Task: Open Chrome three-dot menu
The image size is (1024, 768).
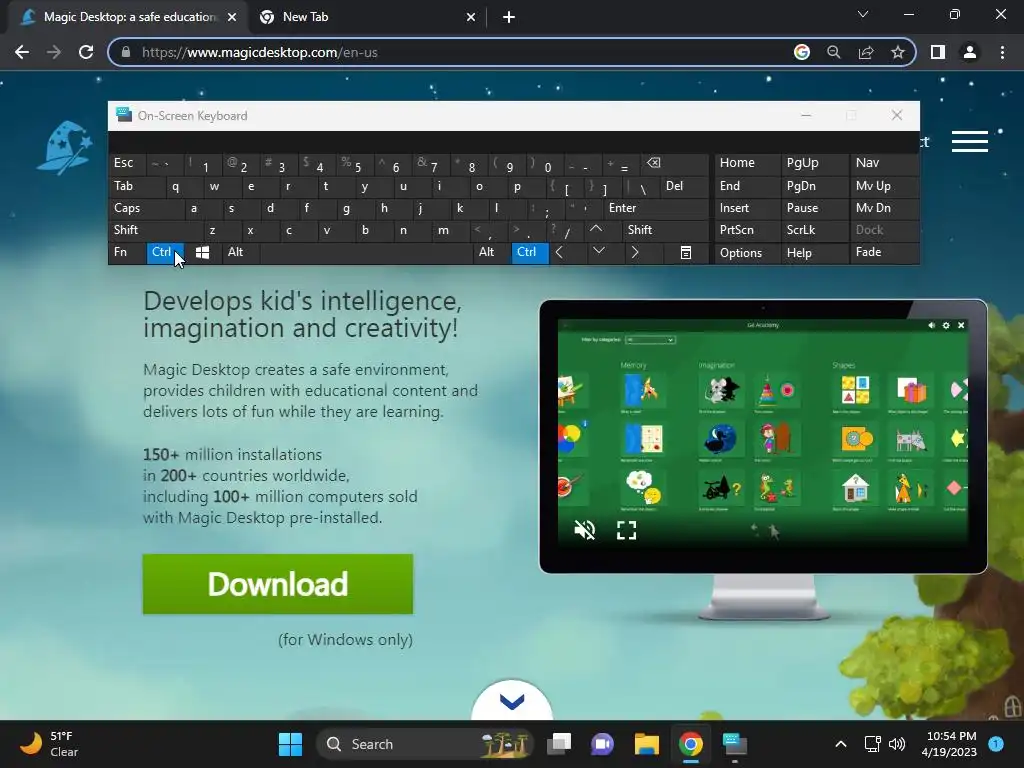Action: click(1002, 52)
